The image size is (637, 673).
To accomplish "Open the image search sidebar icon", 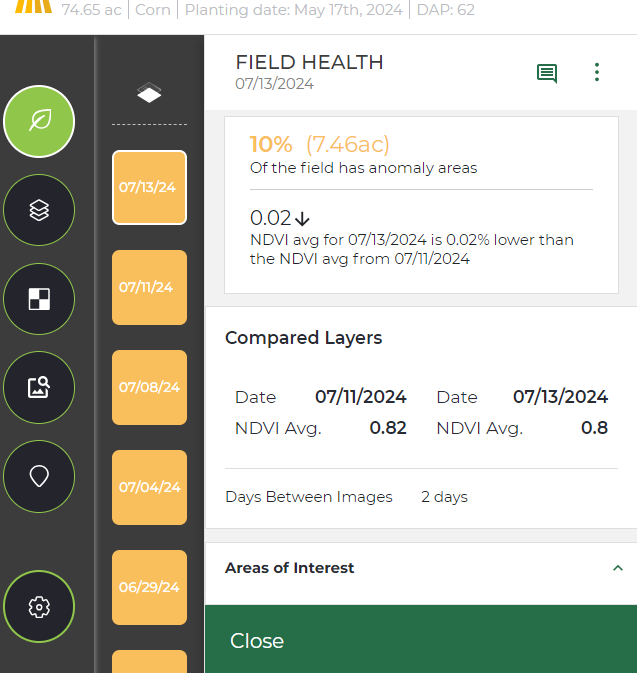I will pos(39,387).
